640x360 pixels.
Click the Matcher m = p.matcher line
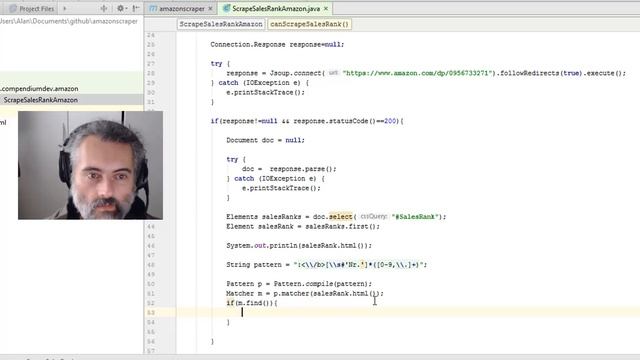pyautogui.click(x=305, y=293)
